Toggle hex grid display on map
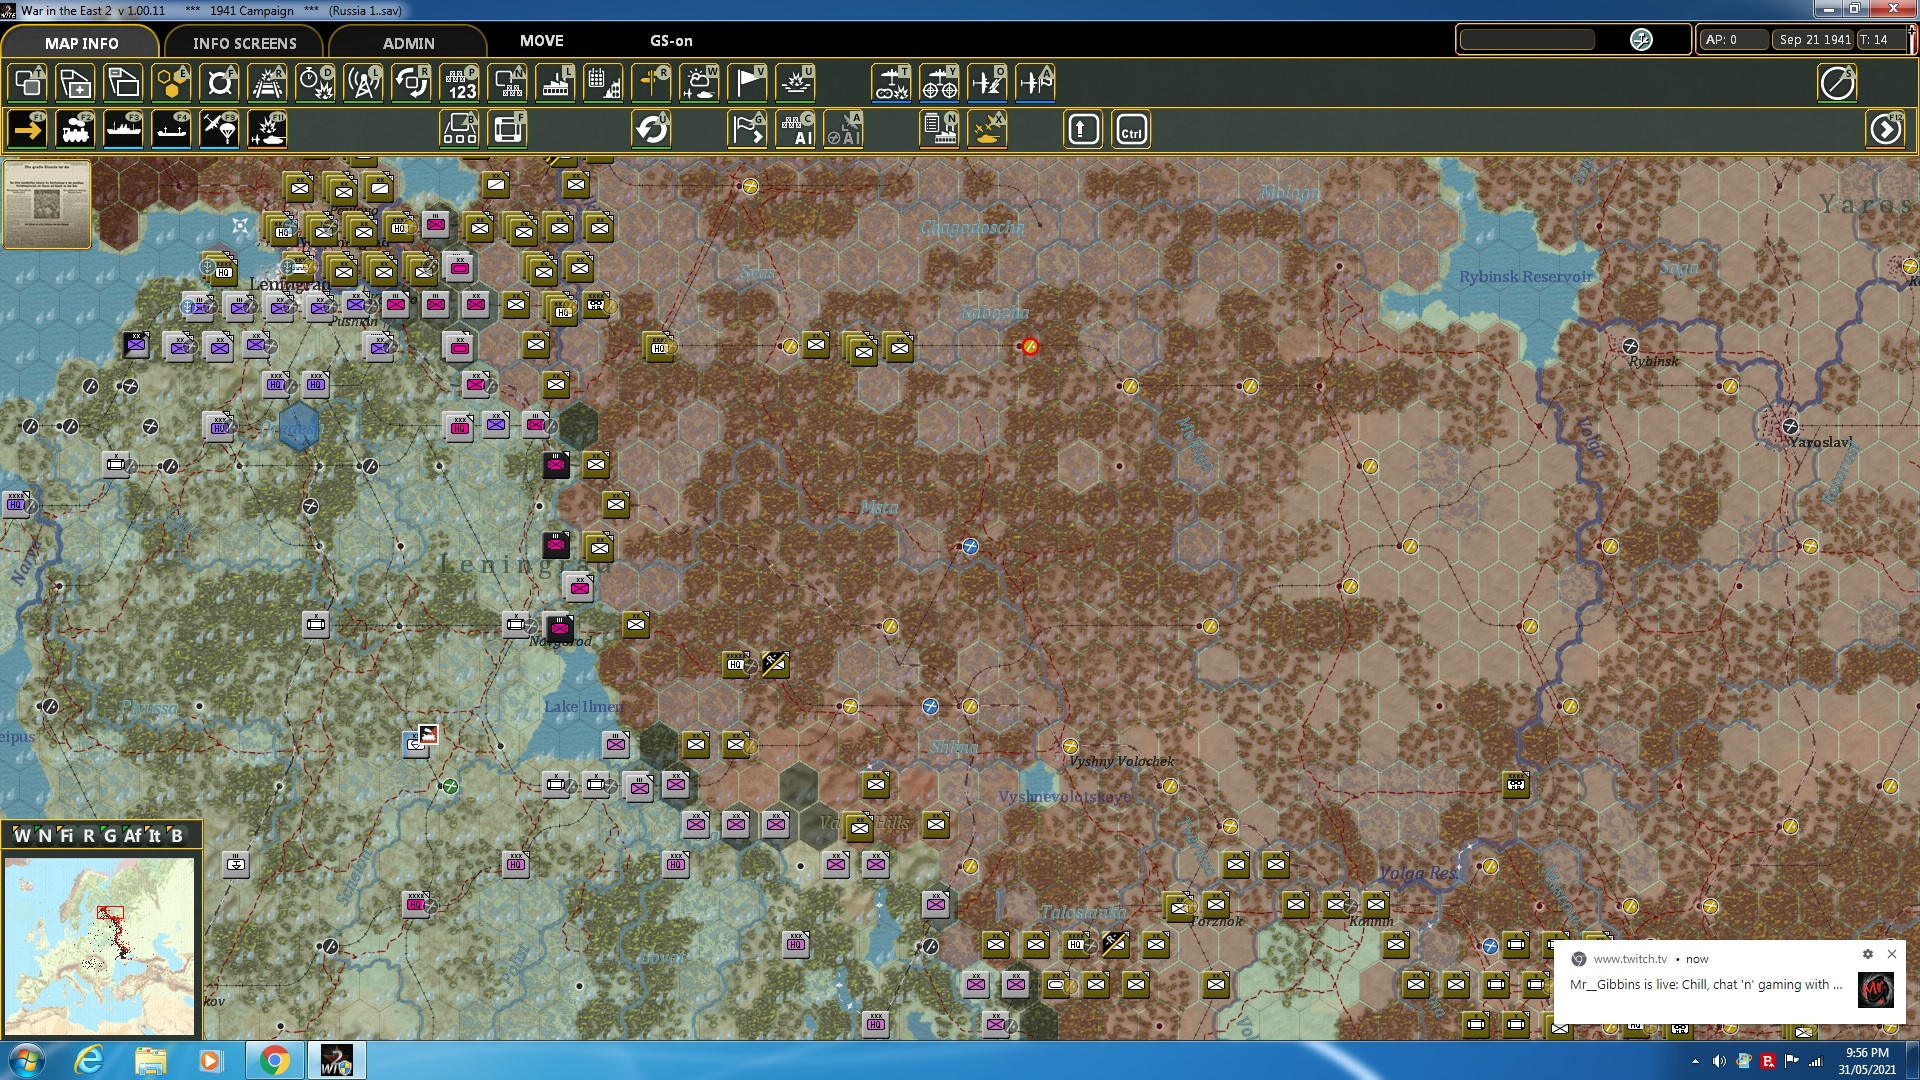This screenshot has width=1920, height=1080. 171,83
